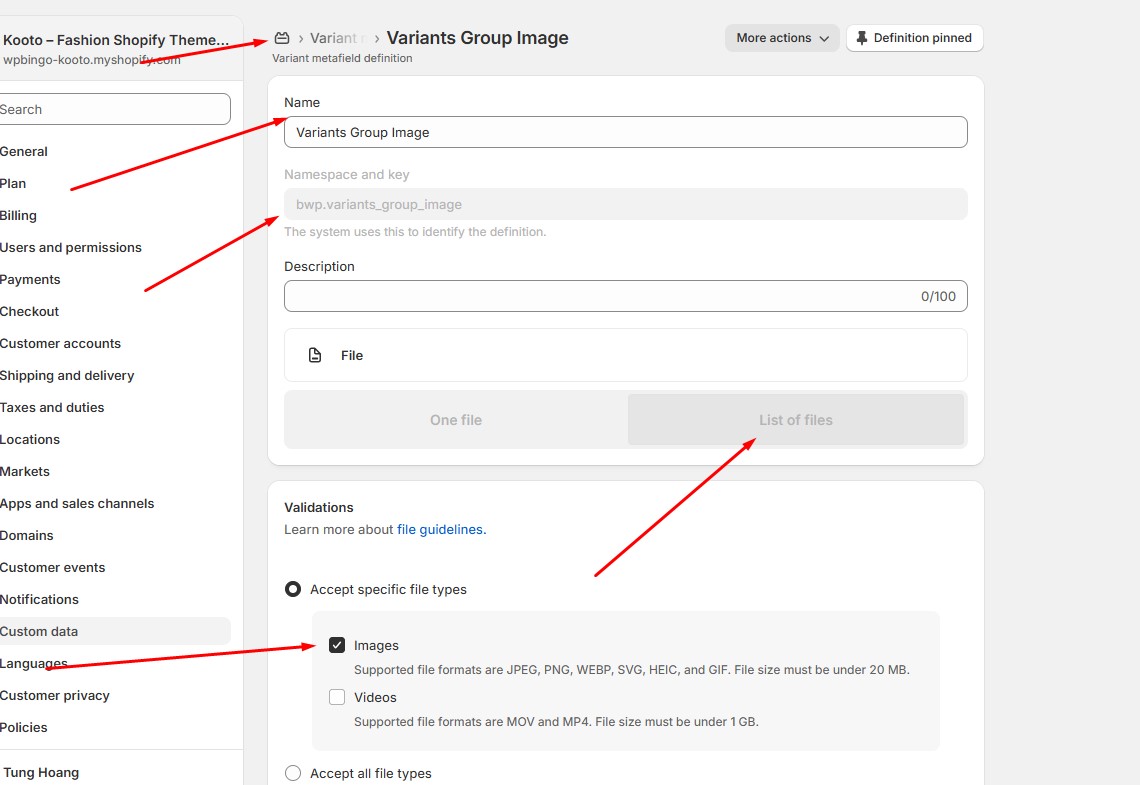Check the Images file type checkbox

tap(337, 645)
